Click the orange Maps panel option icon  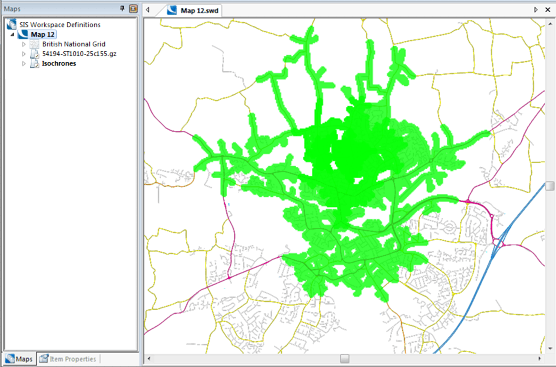(133, 9)
